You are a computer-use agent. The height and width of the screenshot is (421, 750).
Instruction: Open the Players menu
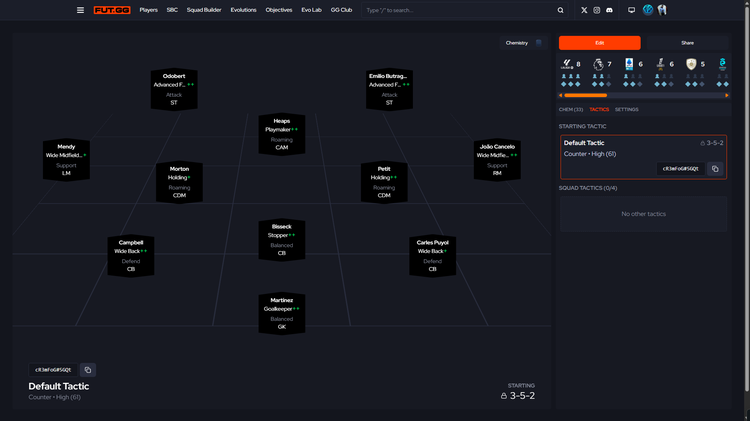point(148,10)
